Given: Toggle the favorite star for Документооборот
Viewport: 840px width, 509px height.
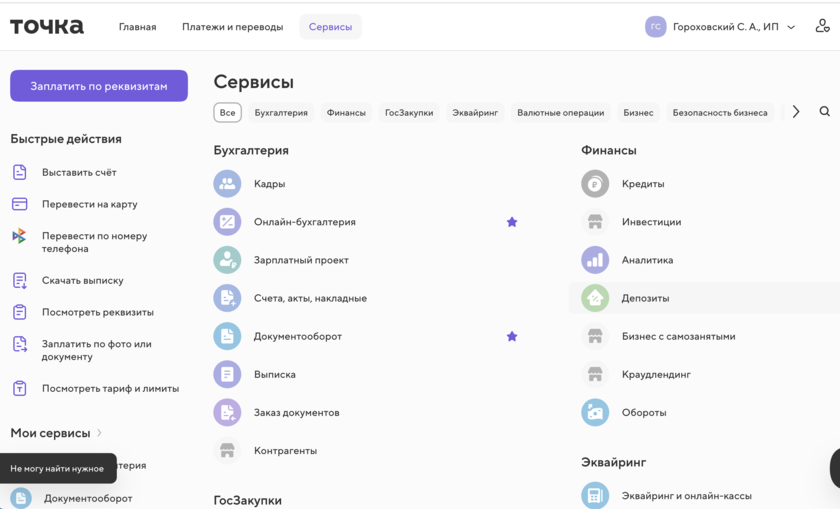Looking at the screenshot, I should pos(512,336).
